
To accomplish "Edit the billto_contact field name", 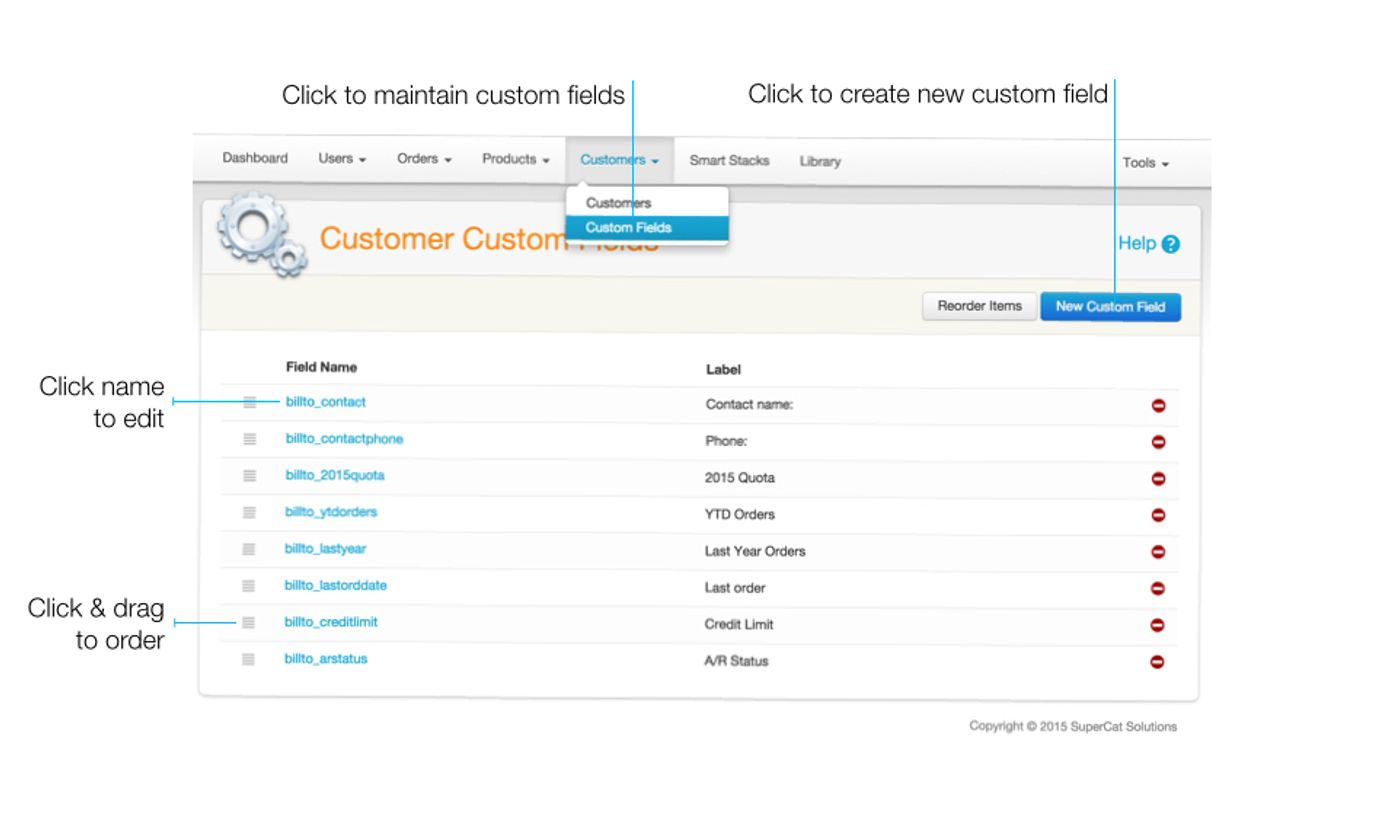I will click(x=325, y=402).
